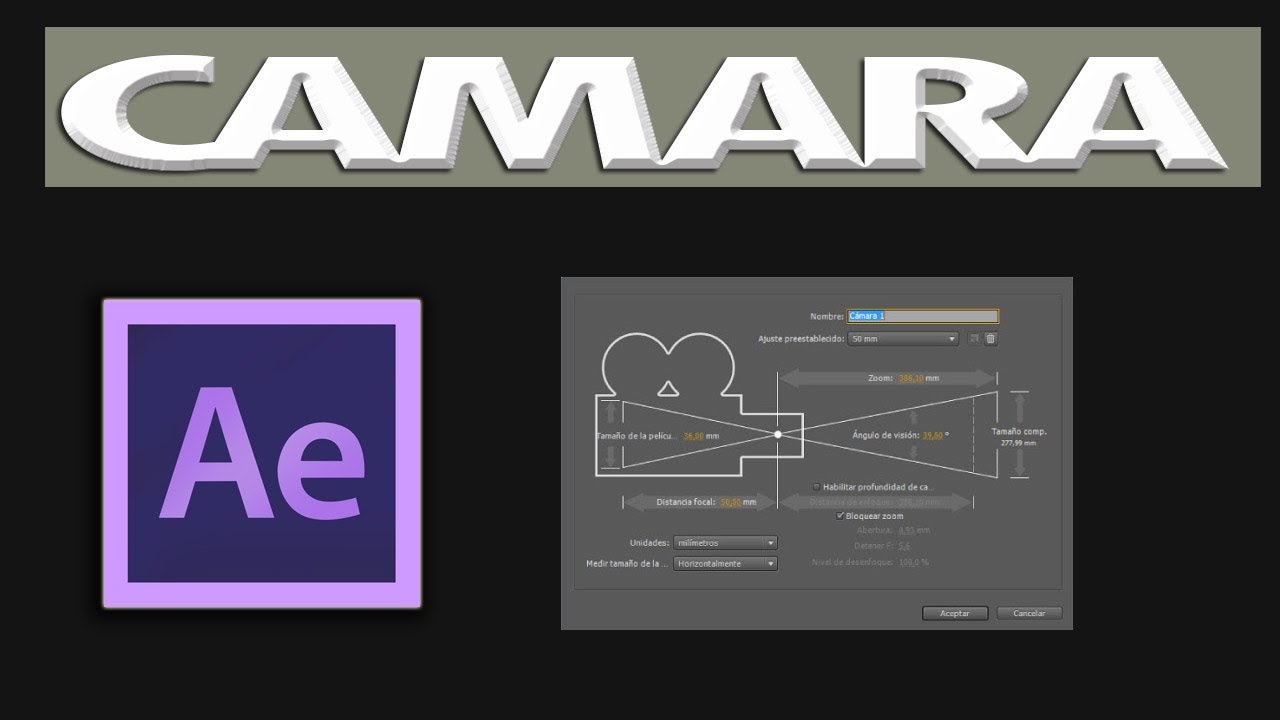Uncheck the Bloquear zoom checkbox
1280x720 pixels.
click(x=840, y=516)
